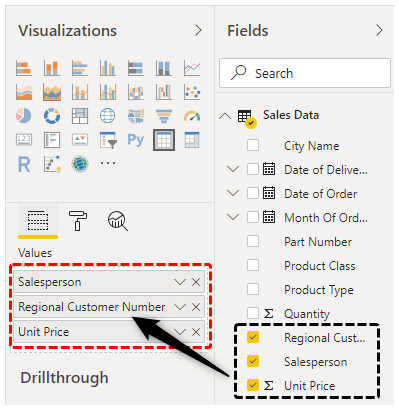
Task: Select the waterfall chart visual
Action: 164,92
